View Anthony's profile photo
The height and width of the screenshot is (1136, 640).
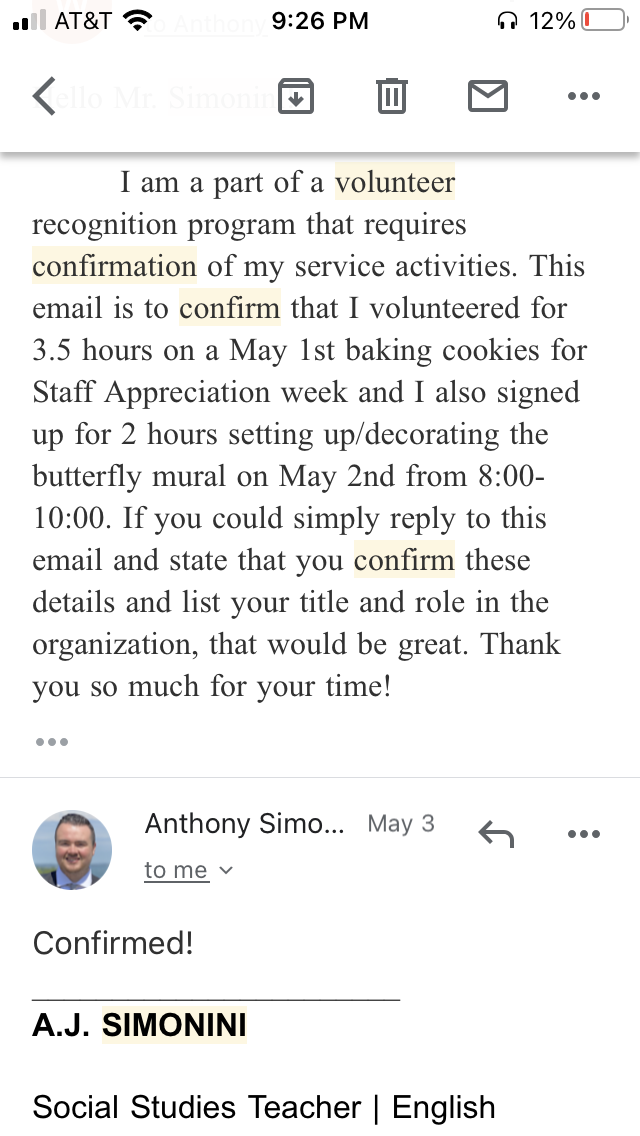72,849
